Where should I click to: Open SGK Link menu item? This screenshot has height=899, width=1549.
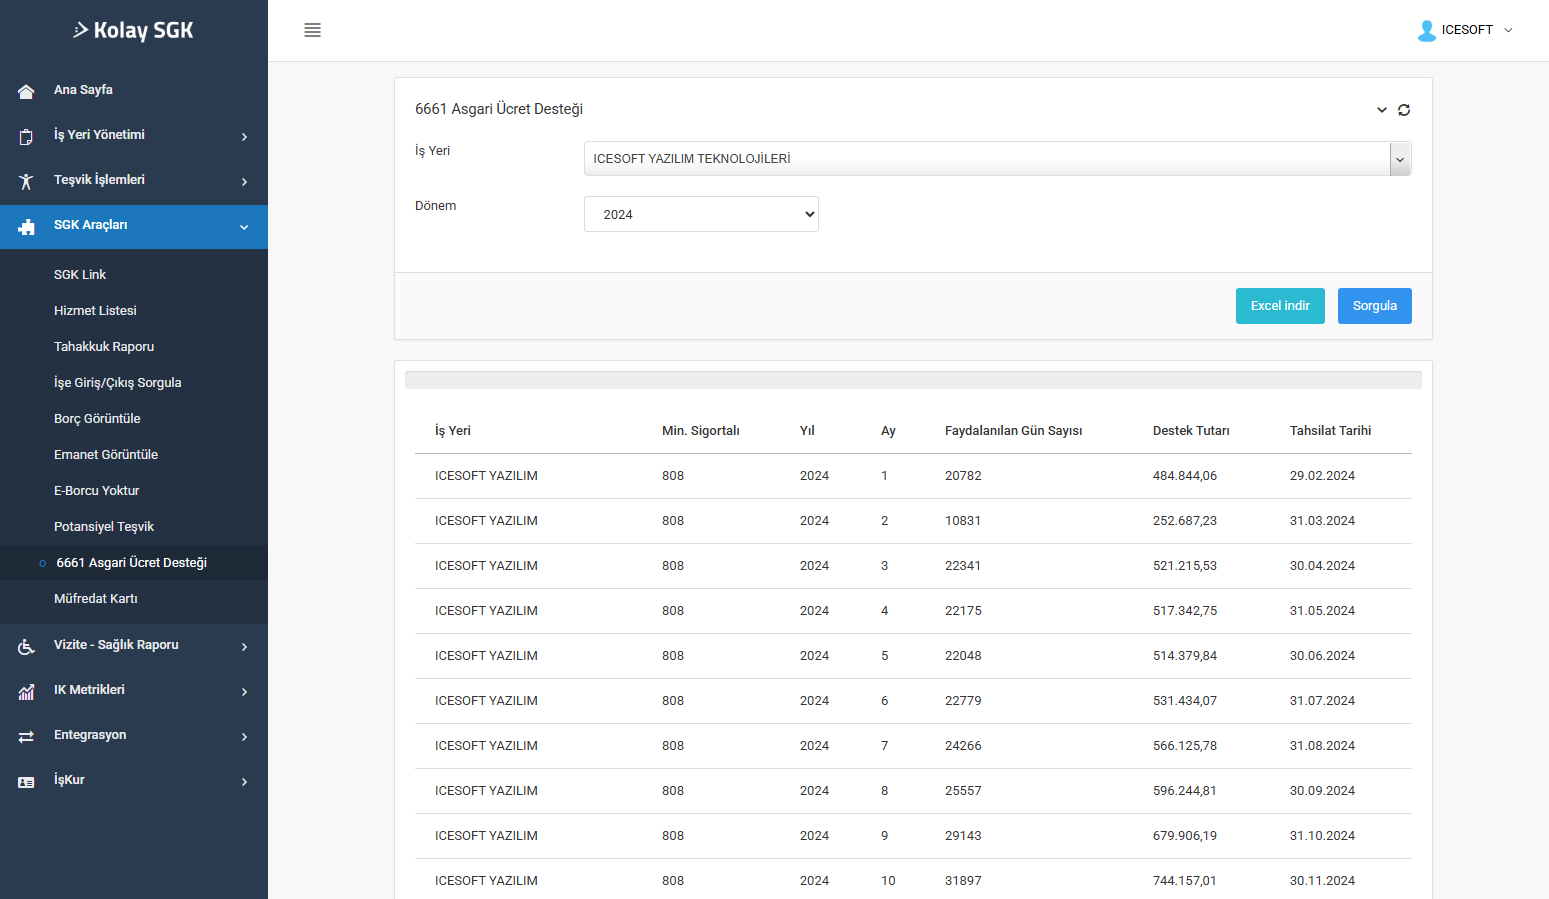point(80,274)
